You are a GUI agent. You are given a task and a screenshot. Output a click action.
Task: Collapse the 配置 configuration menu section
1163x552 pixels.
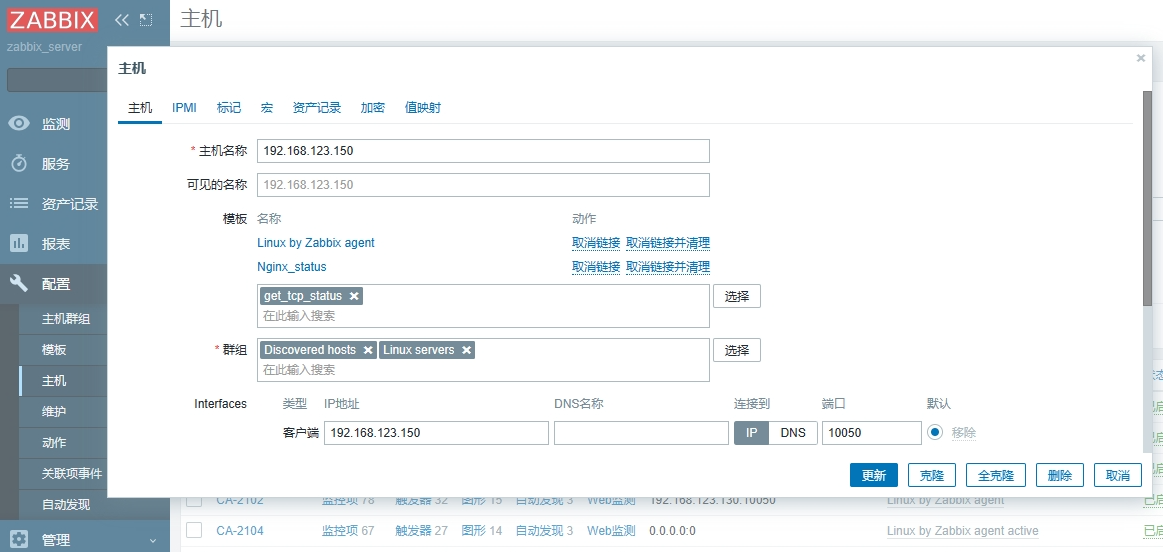pos(85,284)
